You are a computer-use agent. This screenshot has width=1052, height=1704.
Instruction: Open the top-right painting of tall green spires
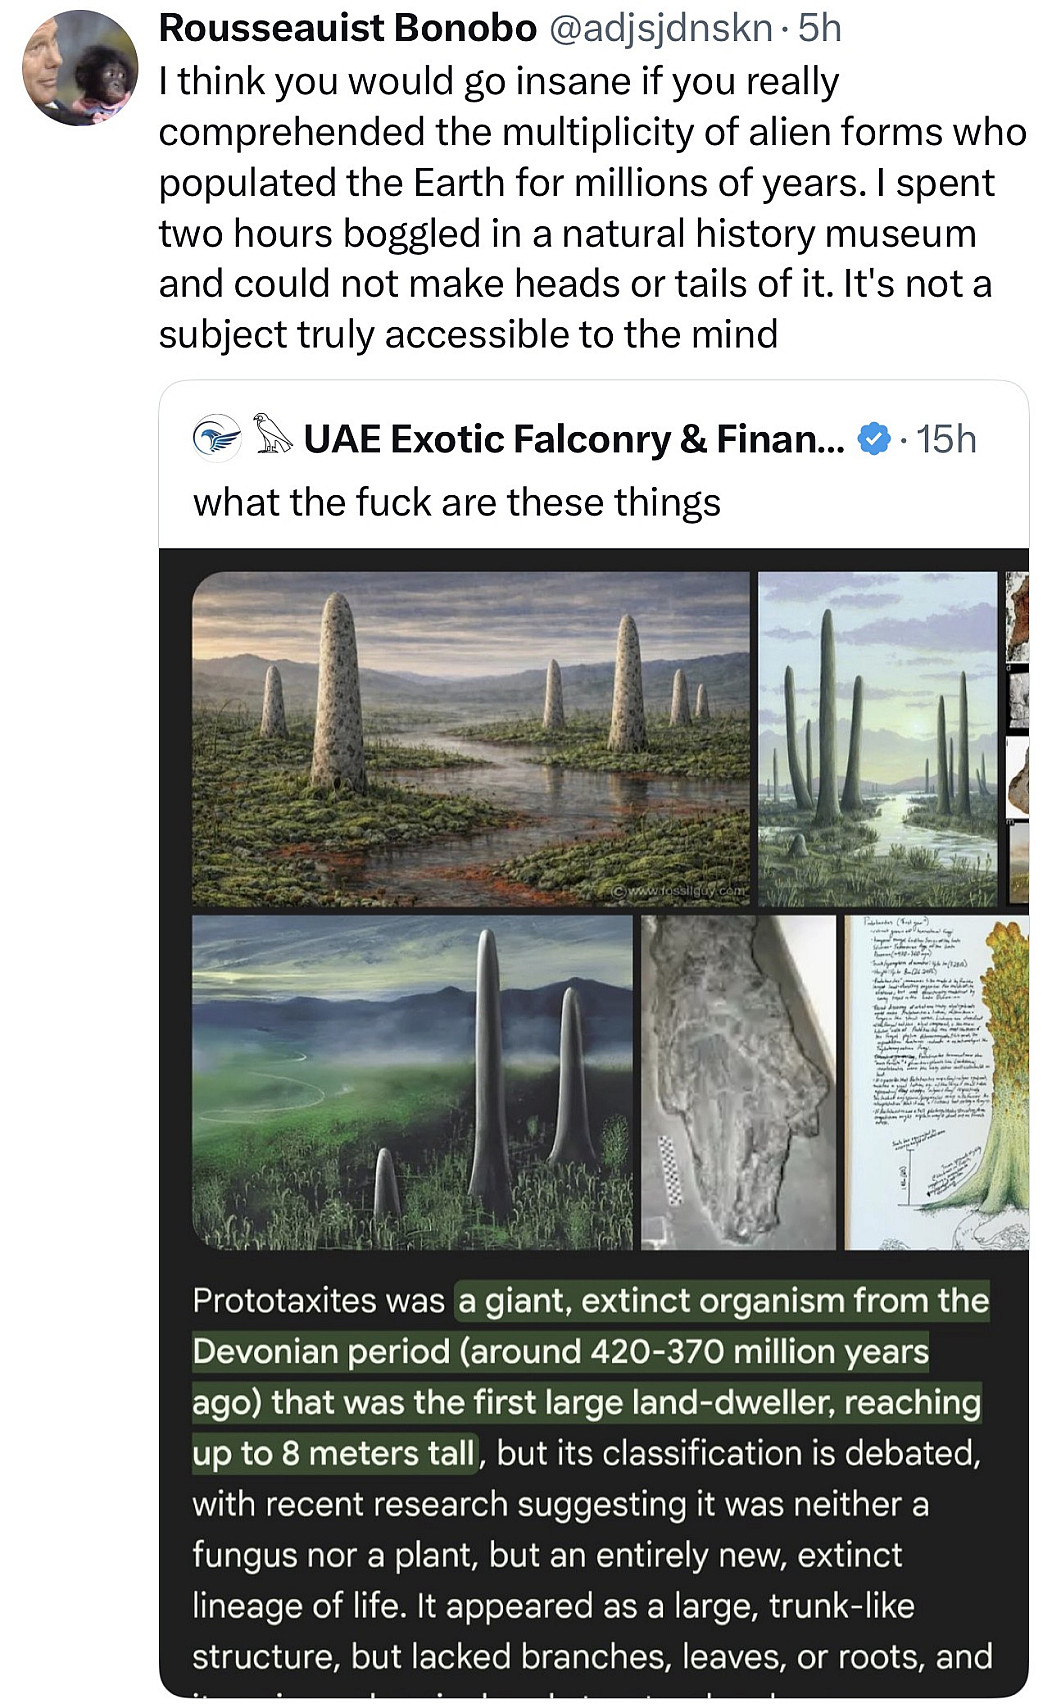878,738
